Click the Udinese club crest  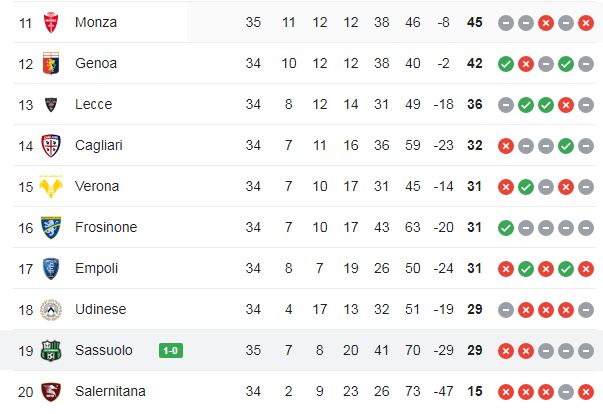(51, 310)
